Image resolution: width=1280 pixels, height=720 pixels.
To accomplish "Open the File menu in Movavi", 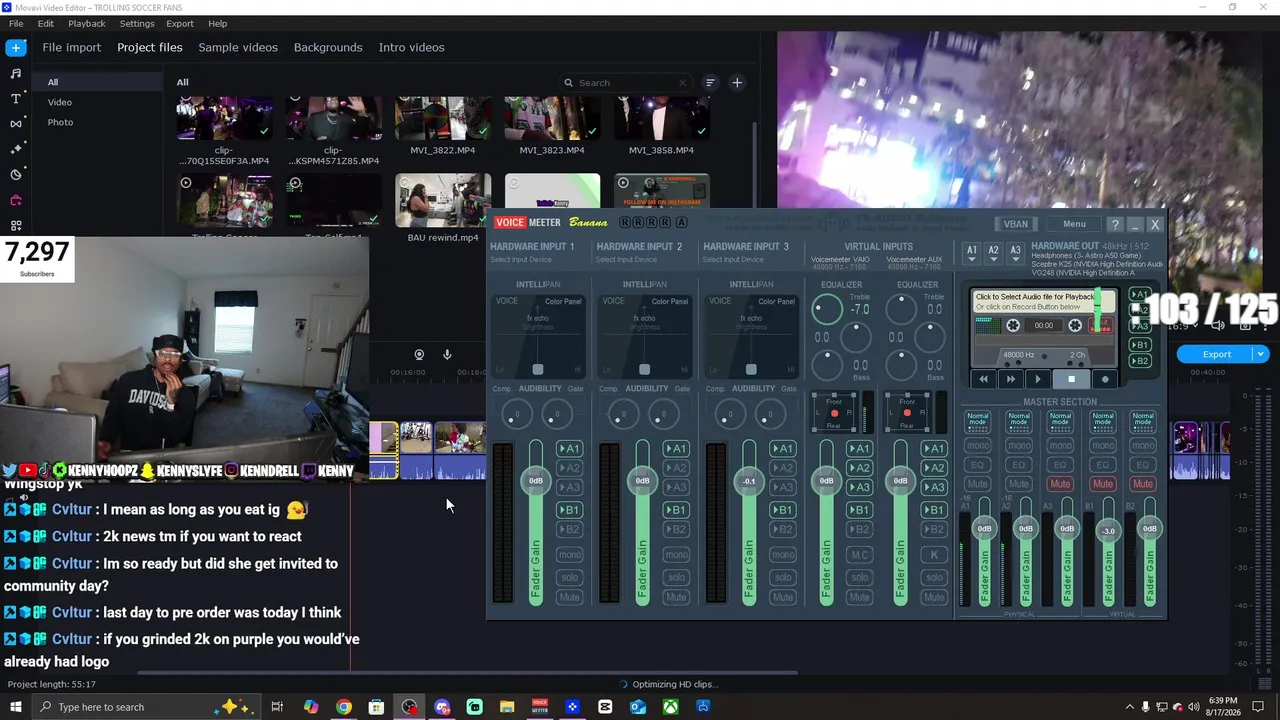I will click(x=16, y=23).
